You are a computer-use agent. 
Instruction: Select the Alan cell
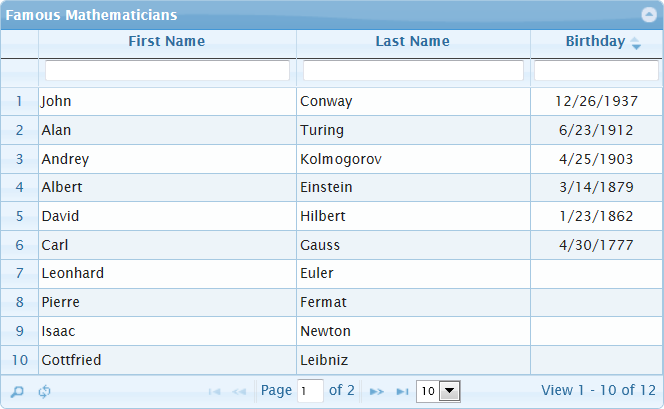[x=167, y=130]
